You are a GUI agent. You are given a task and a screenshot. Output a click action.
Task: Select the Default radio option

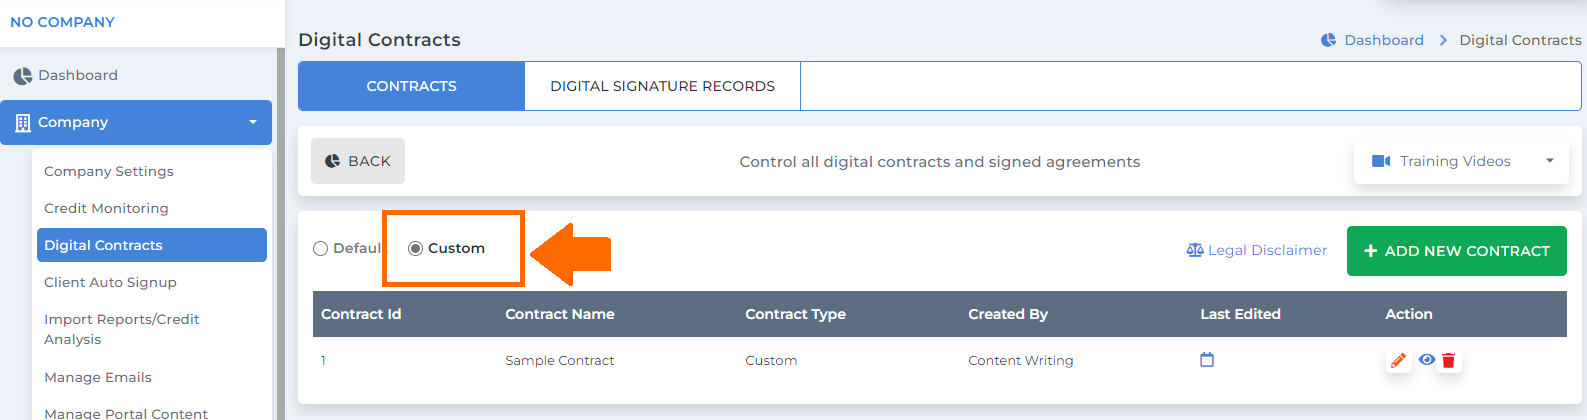pos(320,249)
